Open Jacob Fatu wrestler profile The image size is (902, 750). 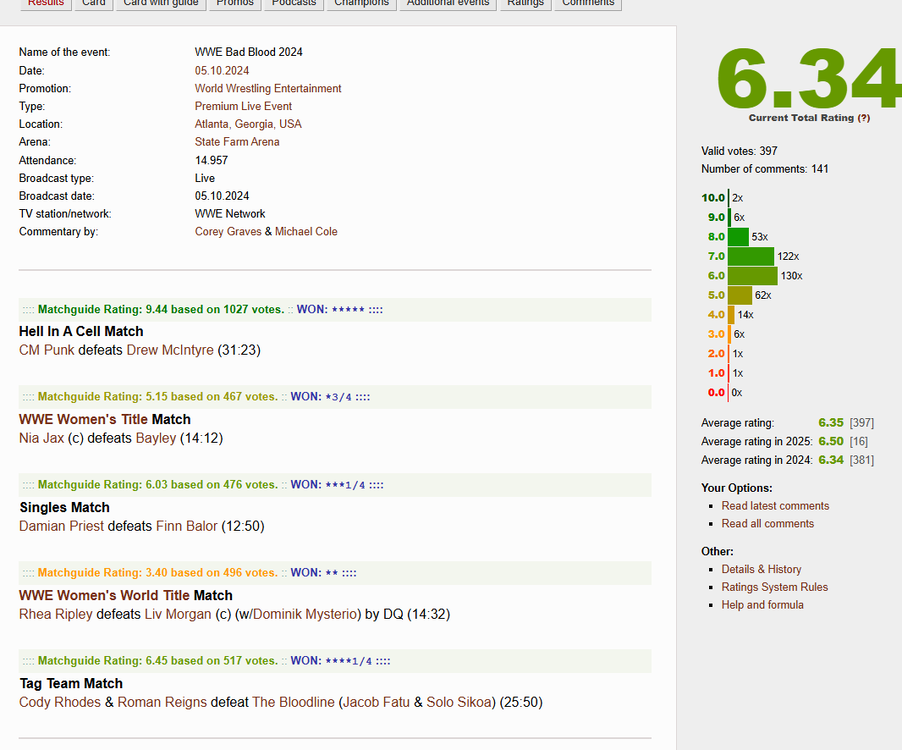pos(376,702)
